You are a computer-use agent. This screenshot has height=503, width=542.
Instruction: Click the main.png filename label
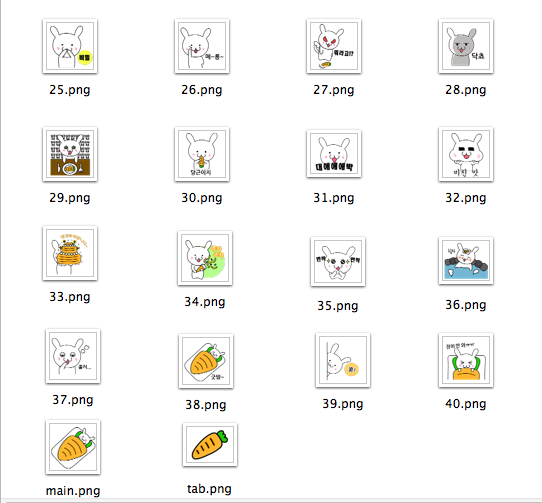[x=73, y=491]
